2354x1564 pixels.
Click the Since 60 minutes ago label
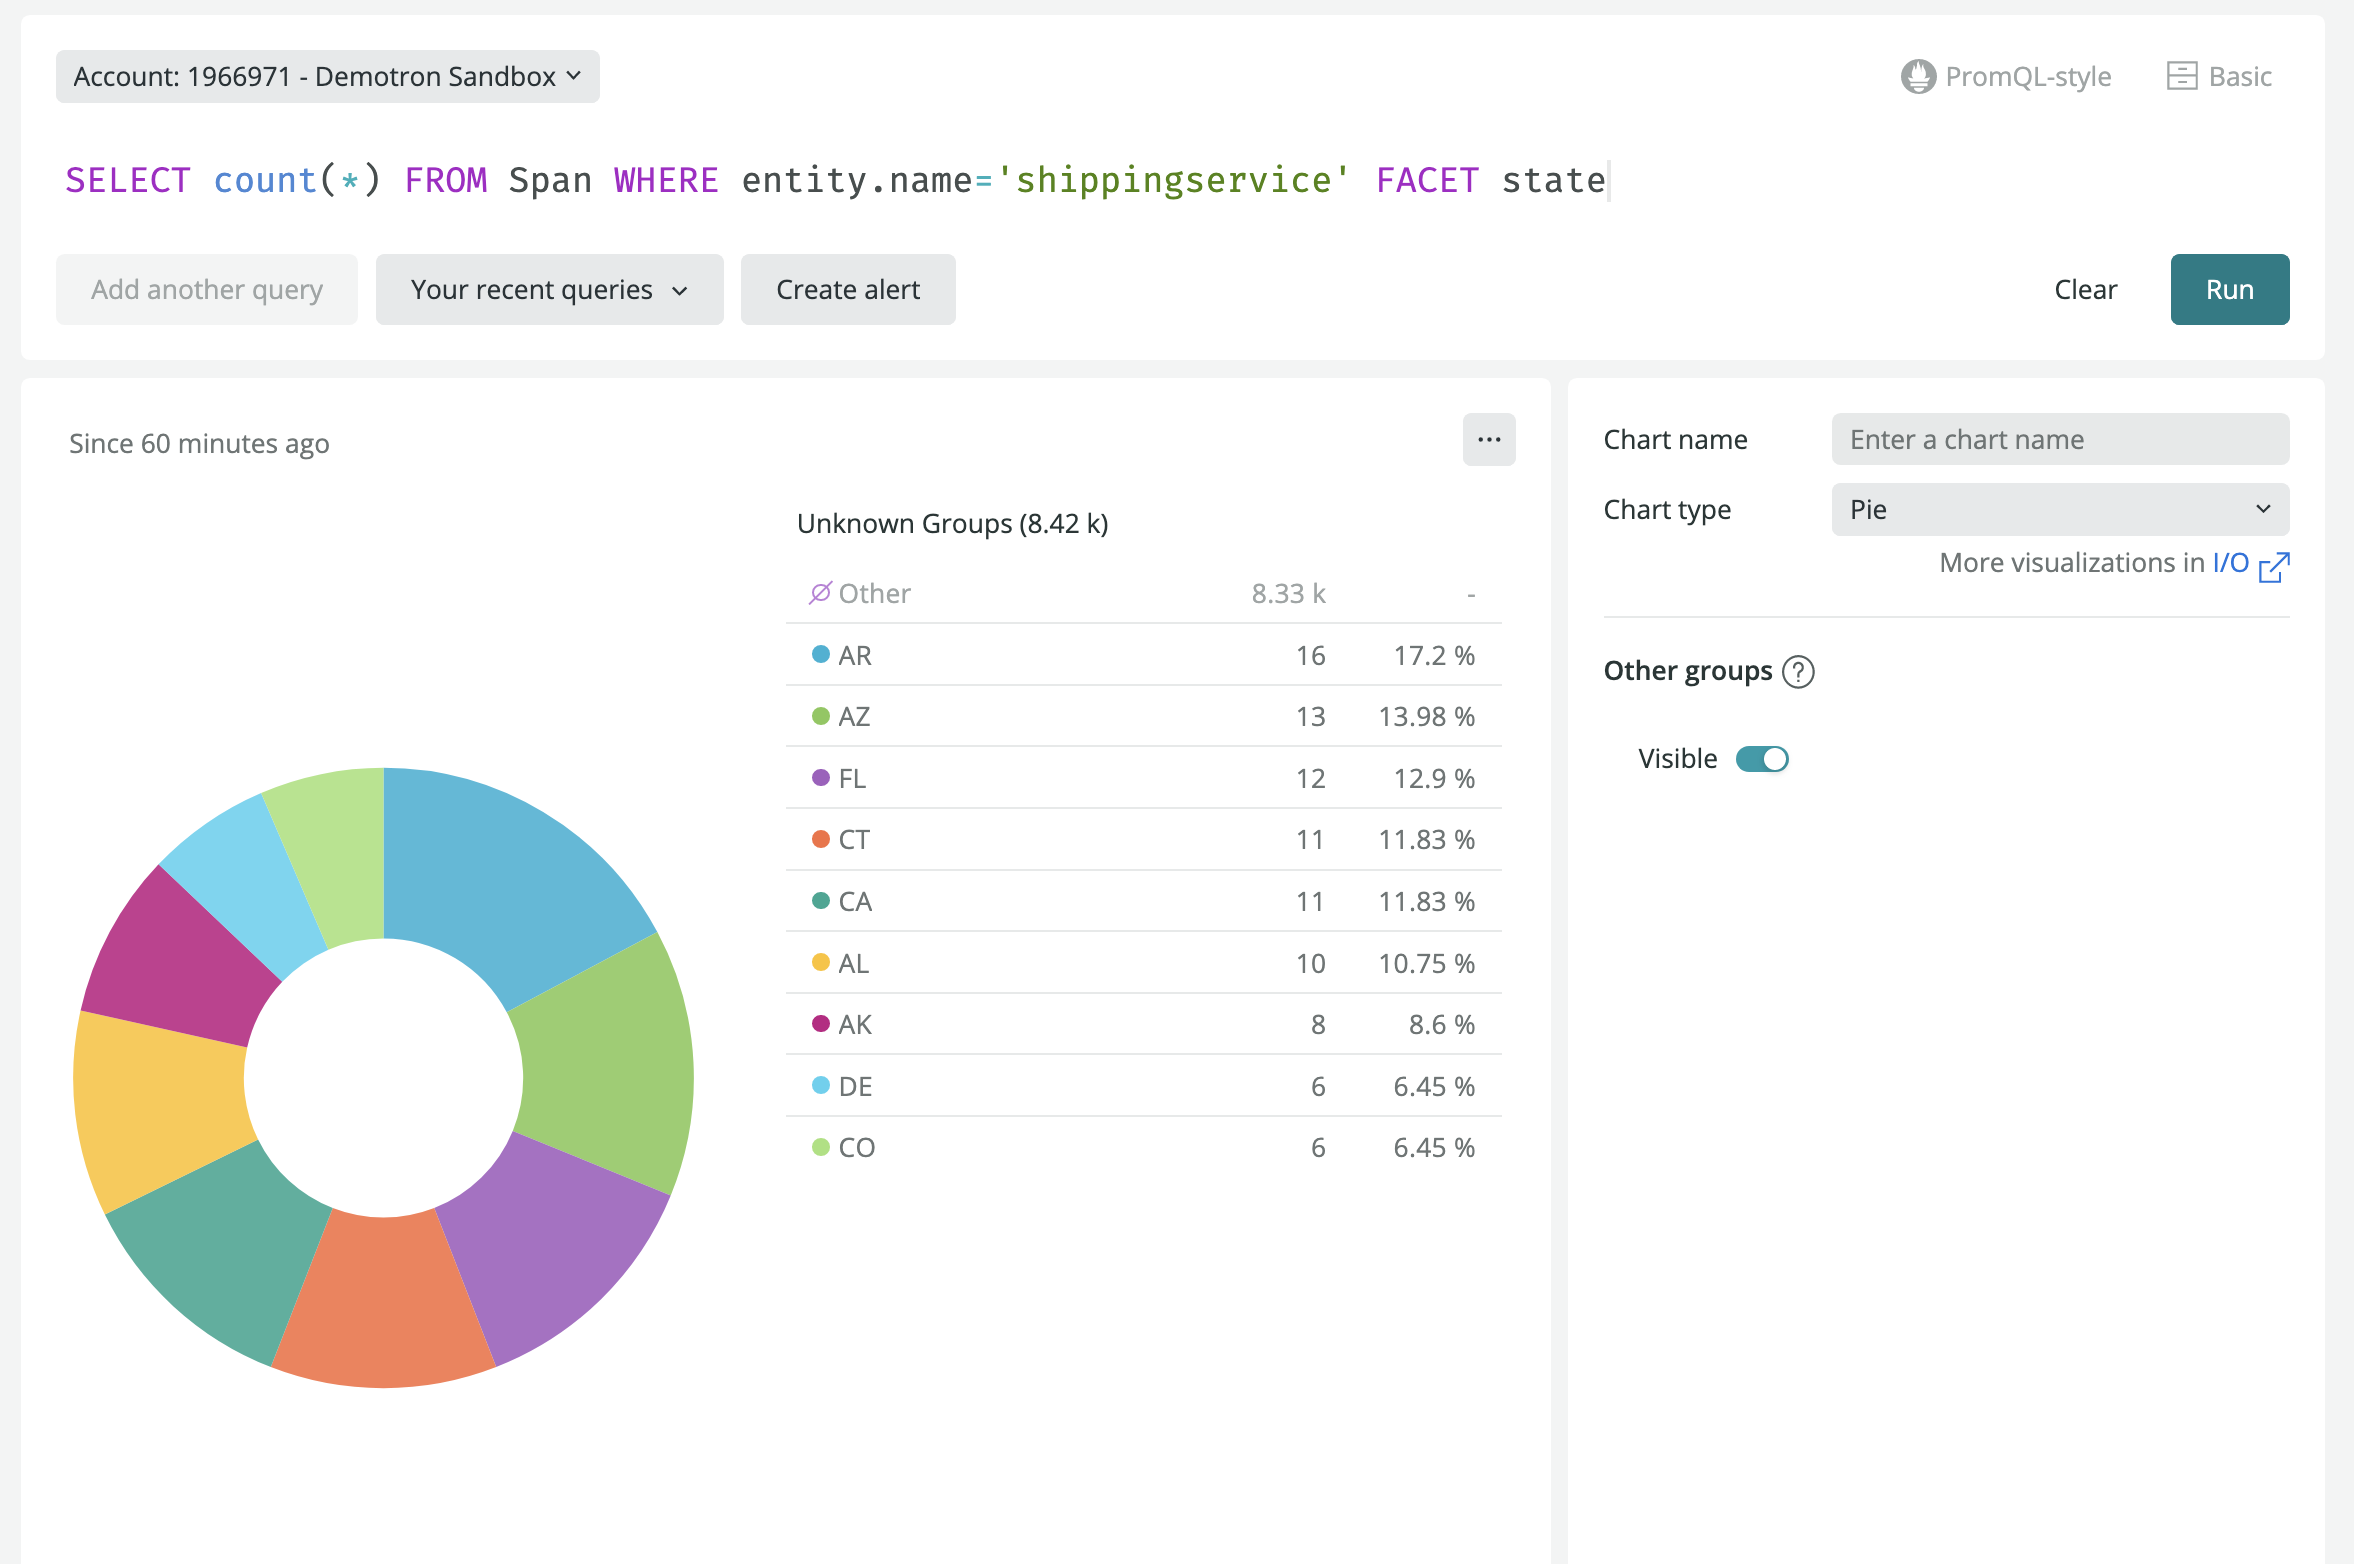coord(199,443)
